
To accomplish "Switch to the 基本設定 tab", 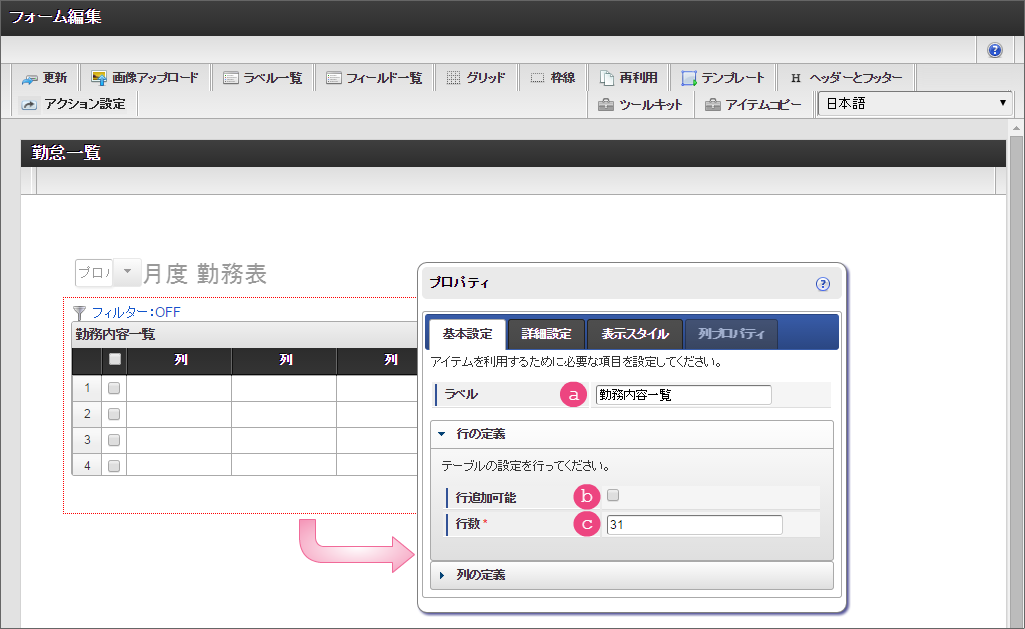I will (467, 334).
